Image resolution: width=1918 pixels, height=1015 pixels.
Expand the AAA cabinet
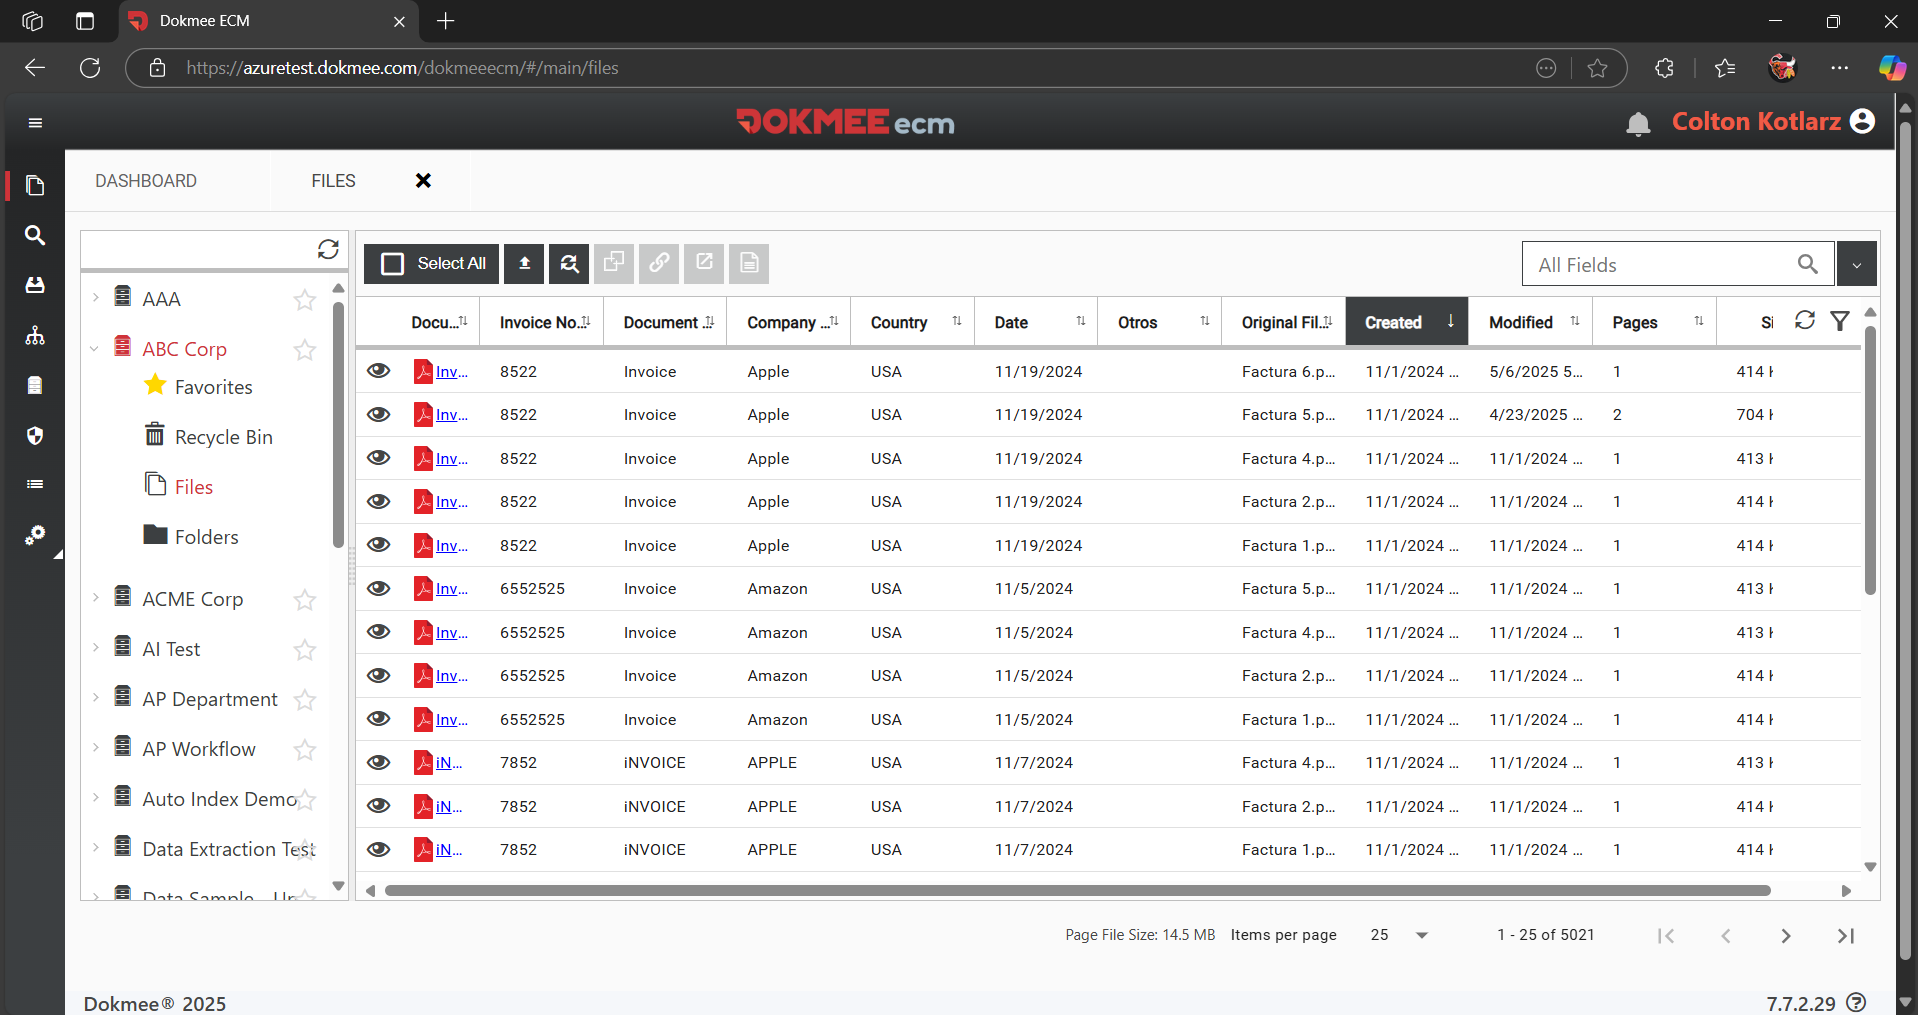95,297
